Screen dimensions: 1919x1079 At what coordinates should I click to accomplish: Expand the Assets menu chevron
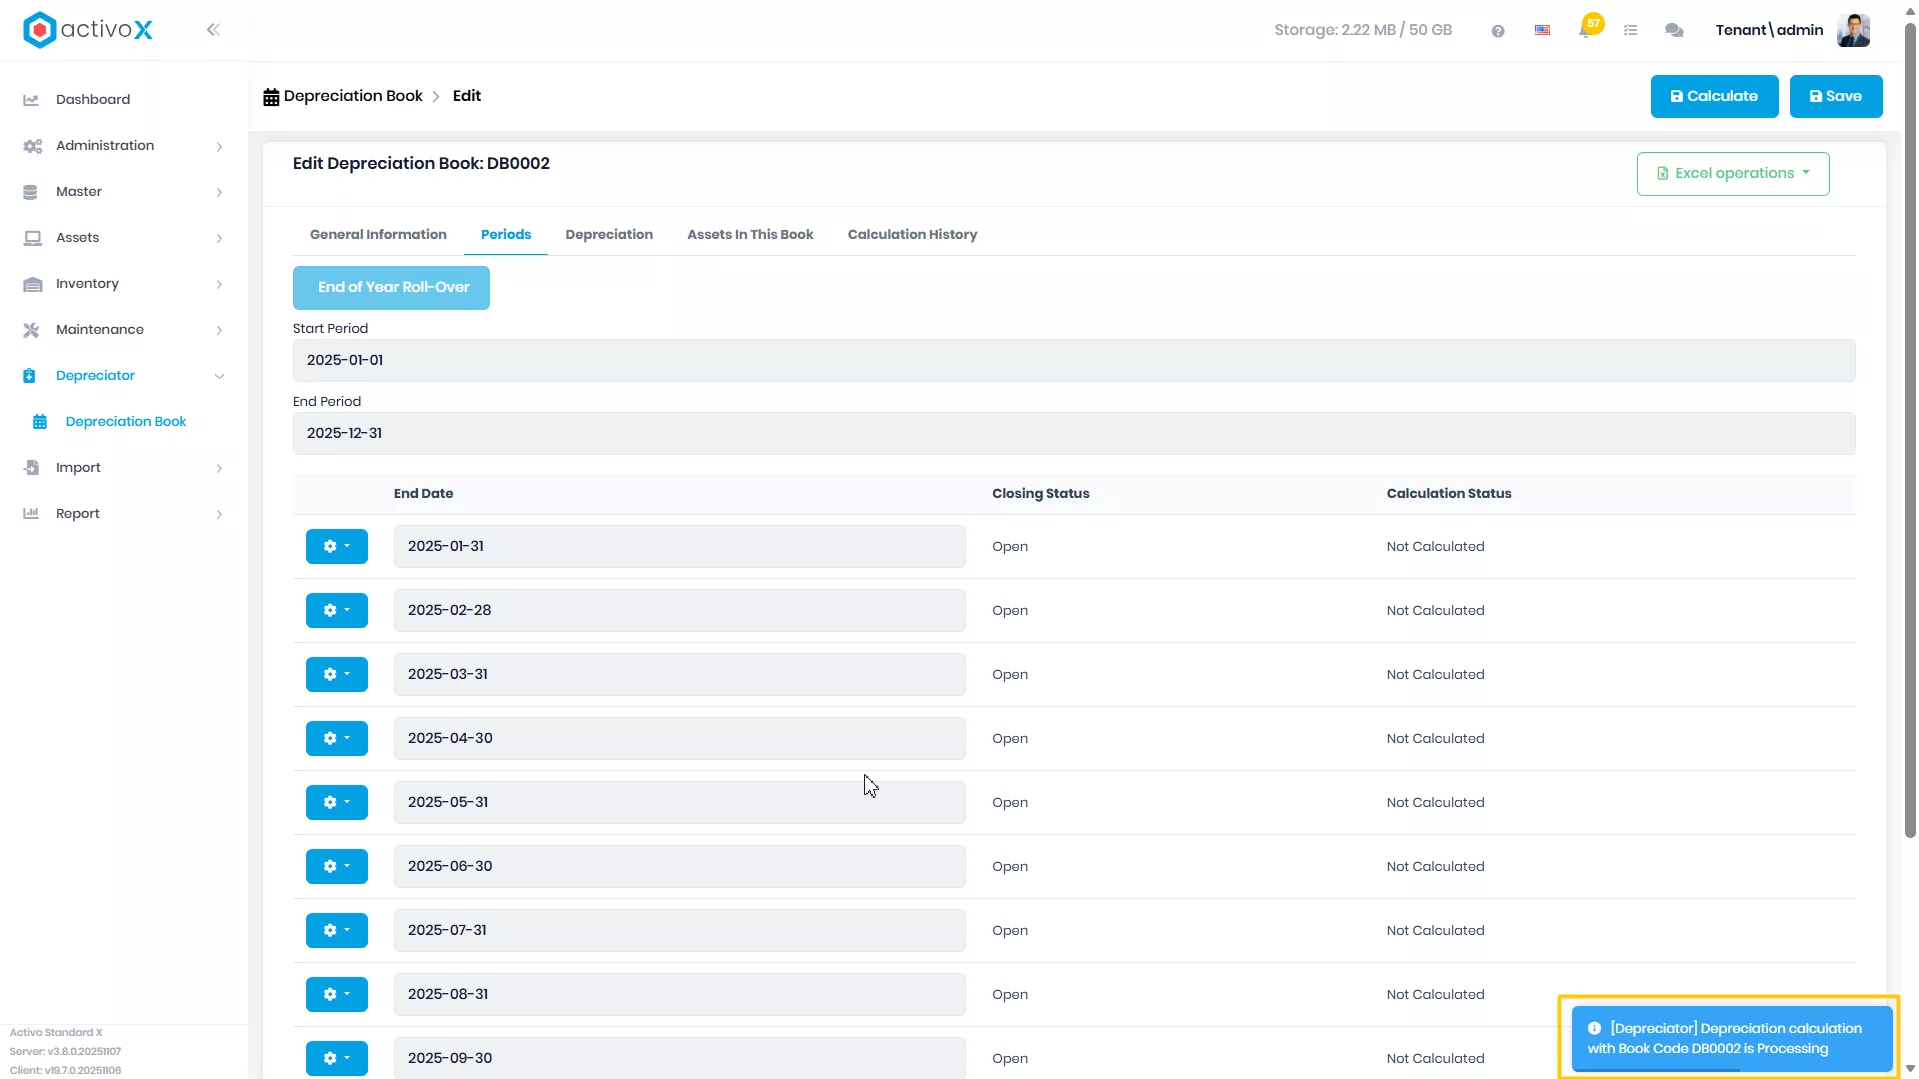[219, 239]
